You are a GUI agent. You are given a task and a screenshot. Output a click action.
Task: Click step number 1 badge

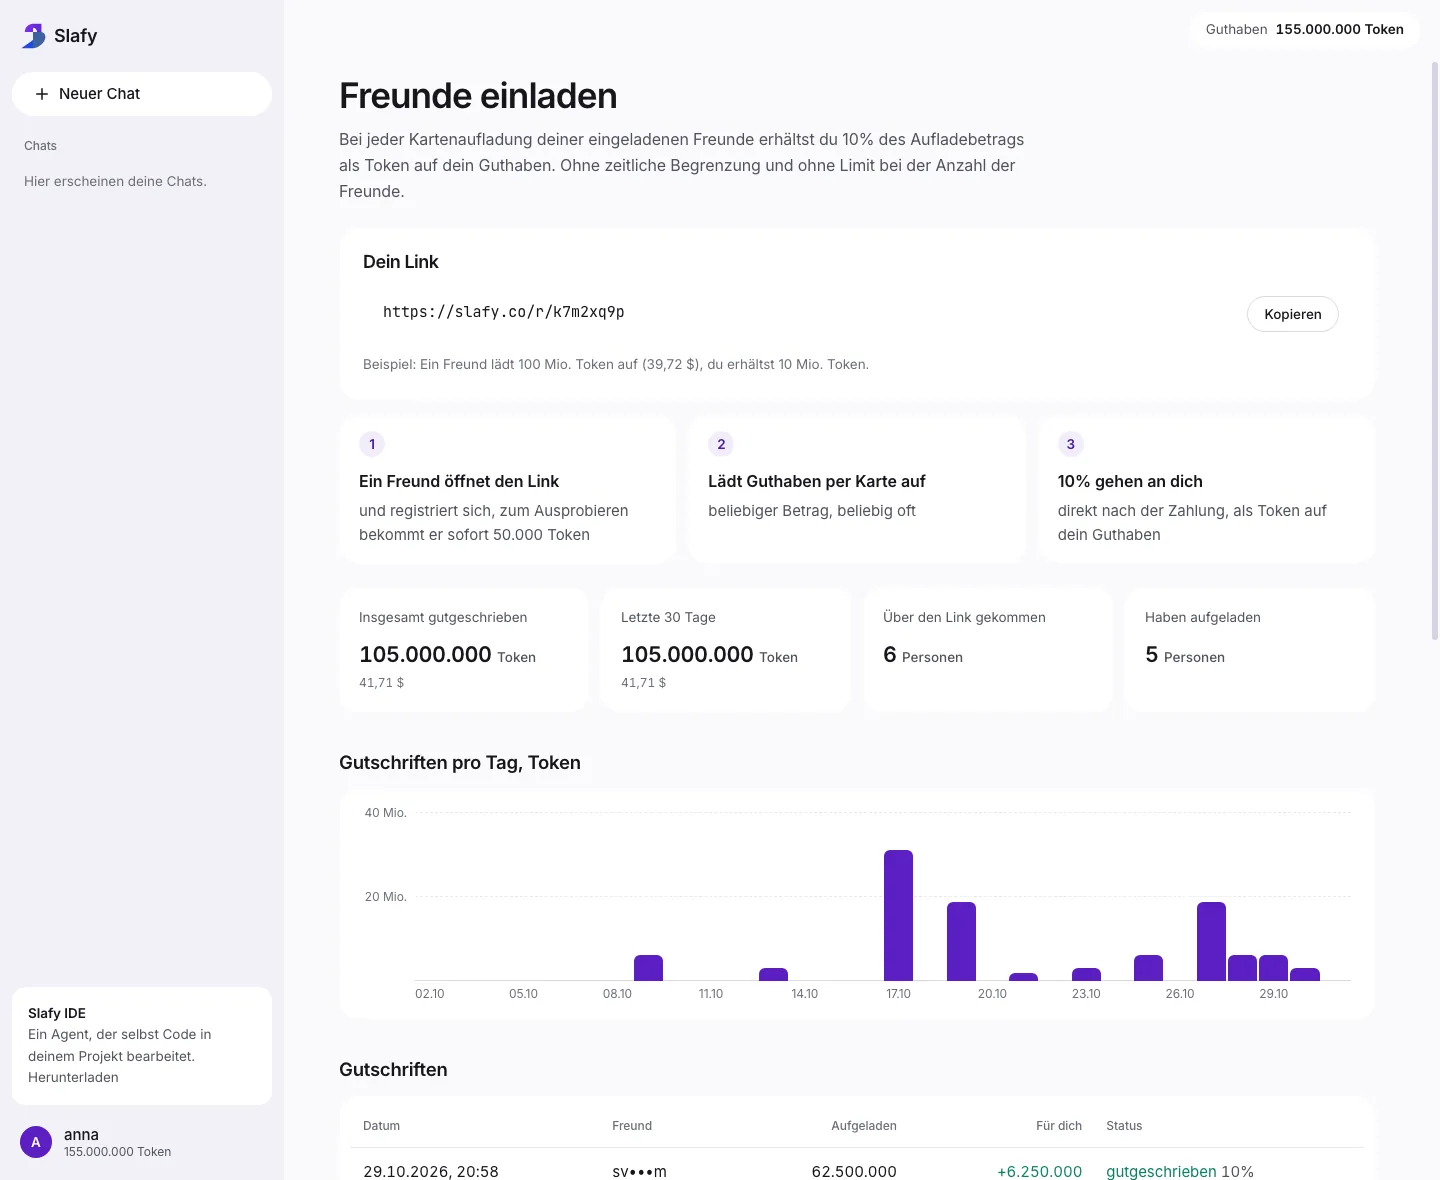coord(372,444)
